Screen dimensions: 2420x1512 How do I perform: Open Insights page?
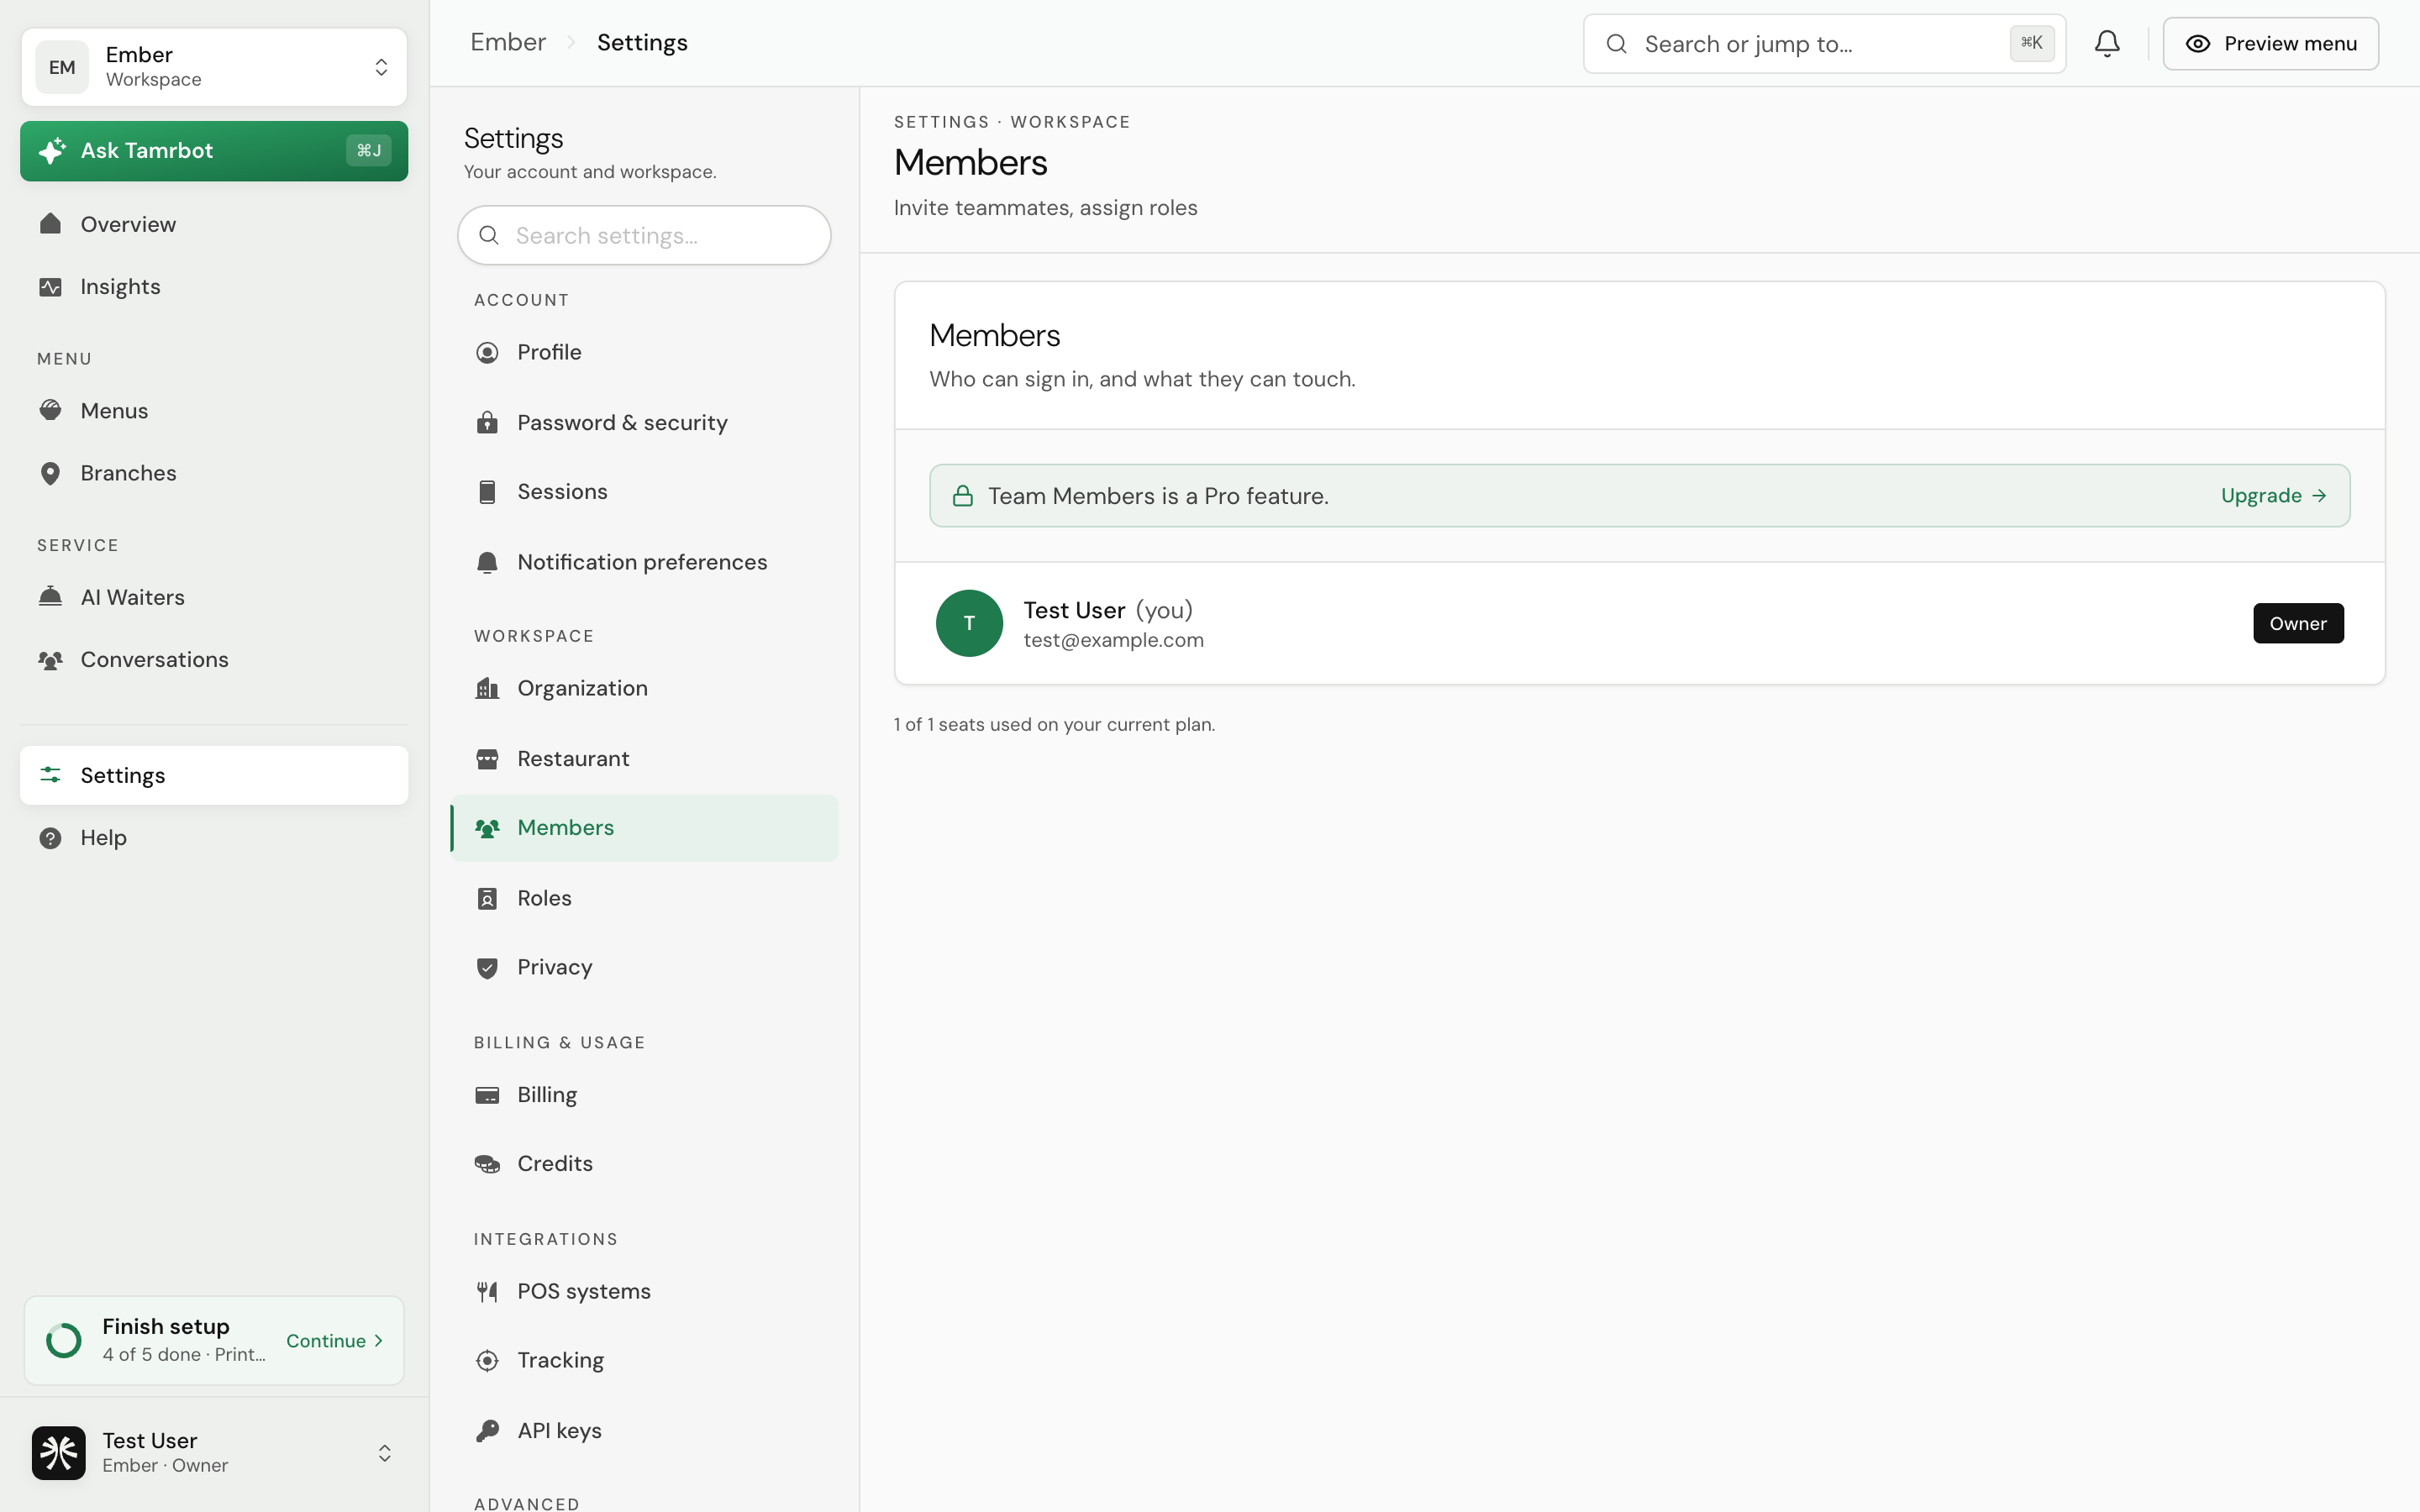coord(214,287)
